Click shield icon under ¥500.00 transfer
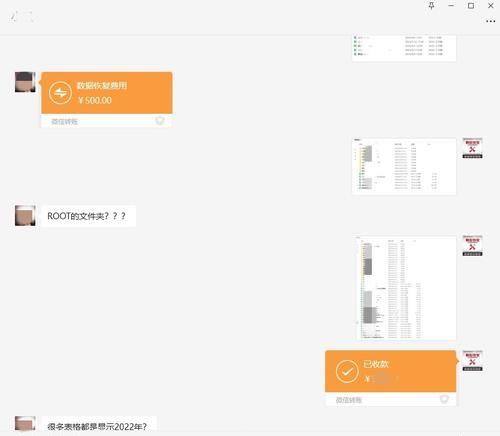The width and height of the screenshot is (500, 436). click(x=160, y=120)
